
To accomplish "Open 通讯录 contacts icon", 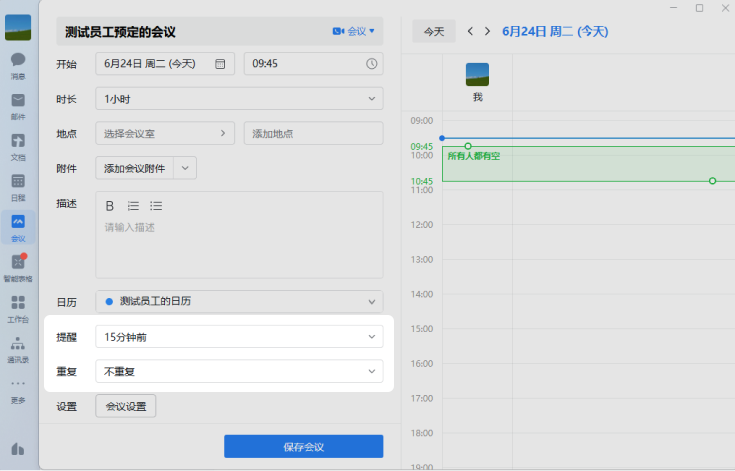I will pyautogui.click(x=18, y=348).
